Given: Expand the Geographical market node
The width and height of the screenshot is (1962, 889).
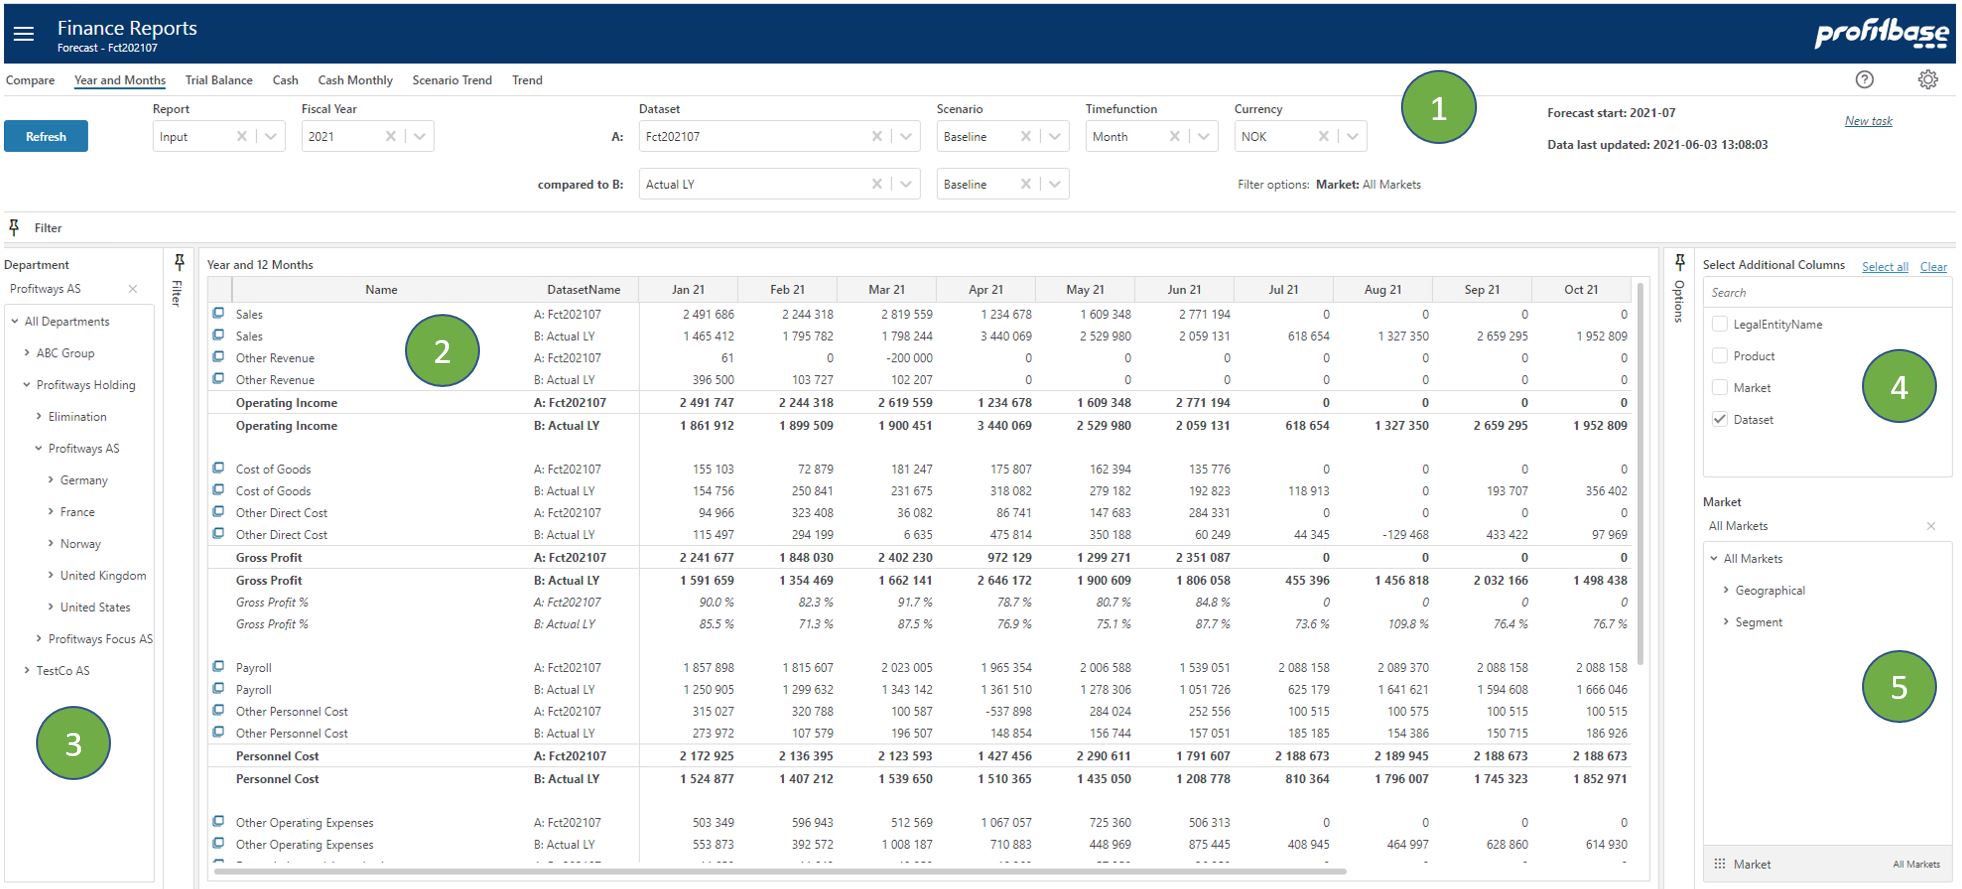Looking at the screenshot, I should point(1726,590).
